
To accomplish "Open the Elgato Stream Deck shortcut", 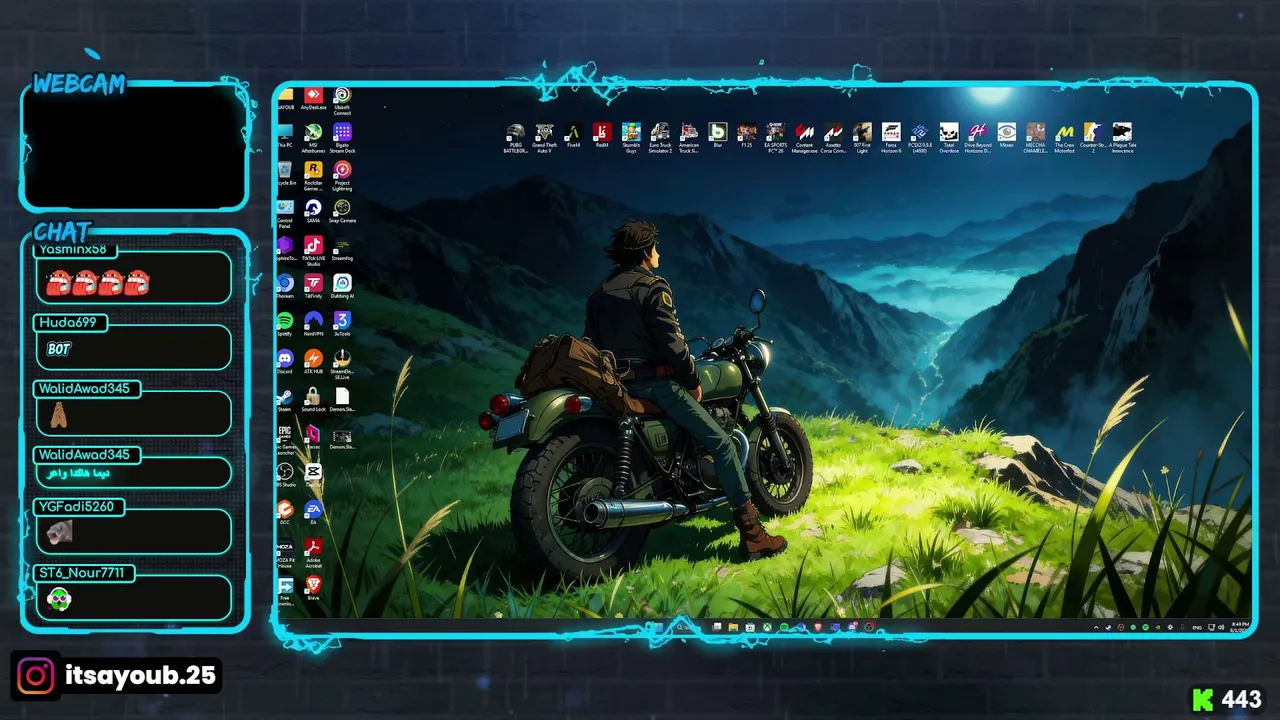I will [342, 138].
